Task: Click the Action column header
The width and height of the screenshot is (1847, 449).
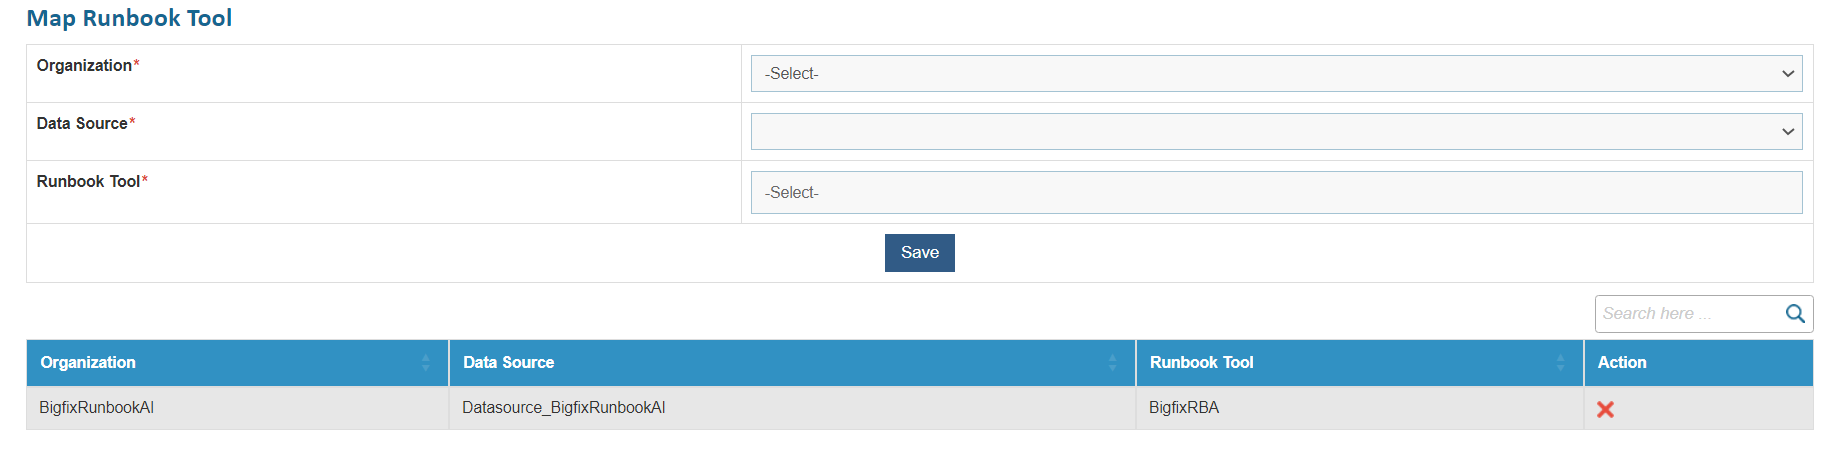Action: [1621, 363]
